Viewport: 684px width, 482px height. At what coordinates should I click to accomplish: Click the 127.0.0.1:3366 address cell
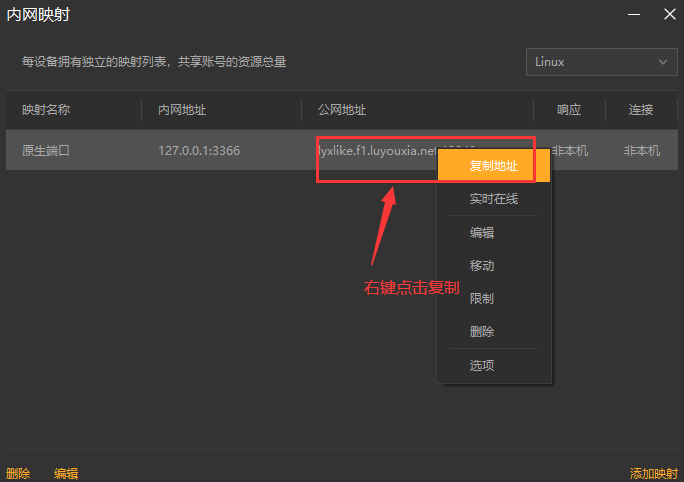199,151
